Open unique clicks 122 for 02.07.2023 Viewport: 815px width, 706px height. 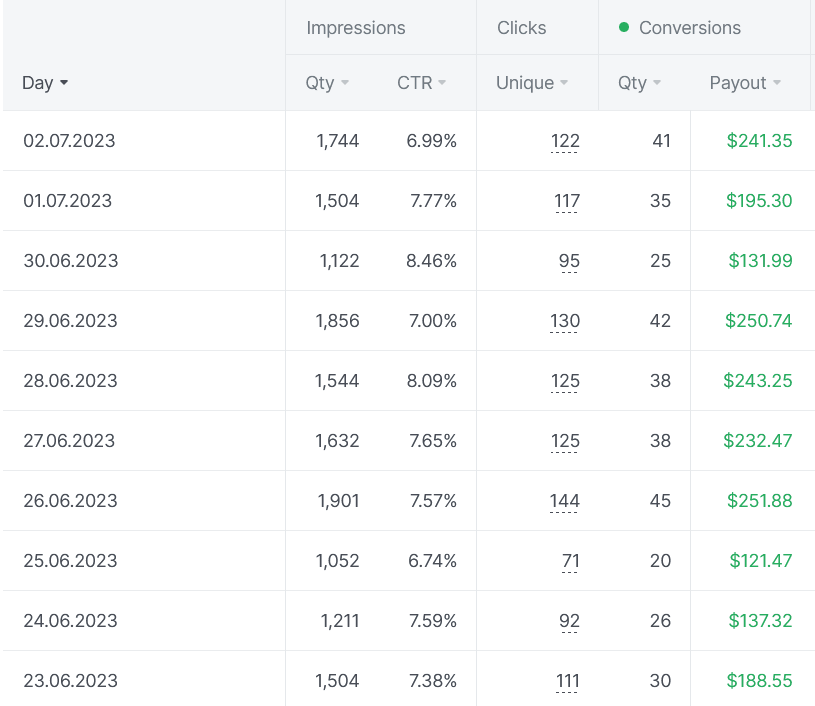pyautogui.click(x=565, y=141)
